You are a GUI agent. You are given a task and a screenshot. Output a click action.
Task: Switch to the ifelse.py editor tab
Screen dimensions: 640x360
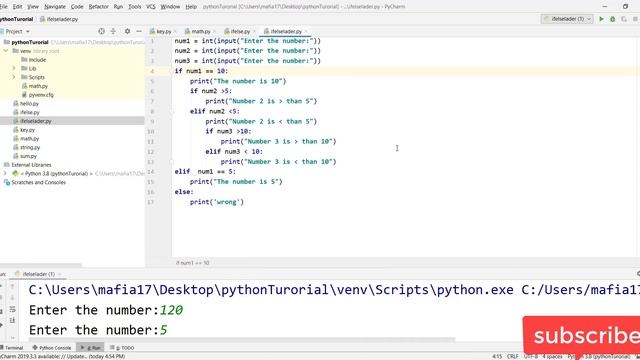[240, 31]
